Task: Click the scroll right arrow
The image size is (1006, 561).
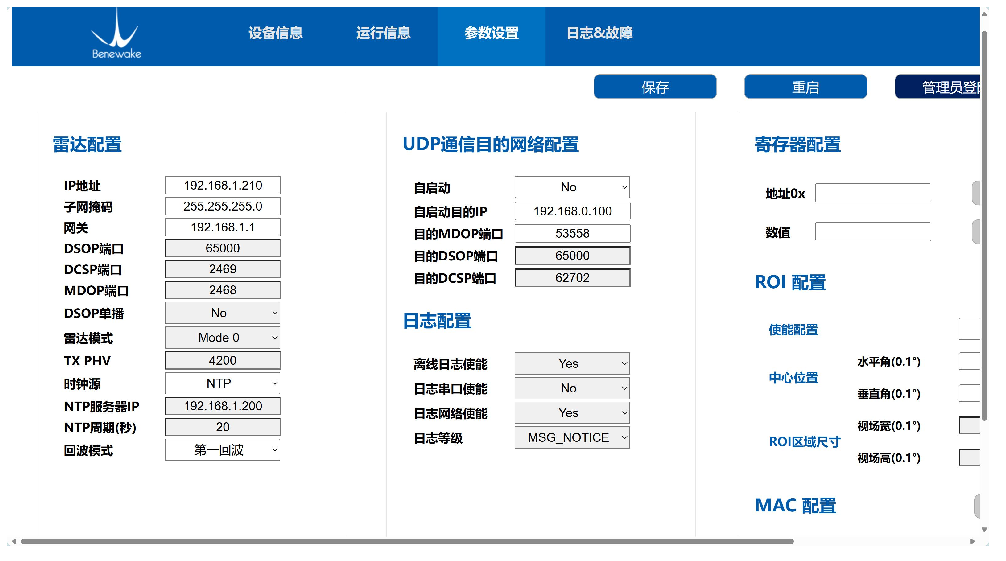Action: [972, 542]
